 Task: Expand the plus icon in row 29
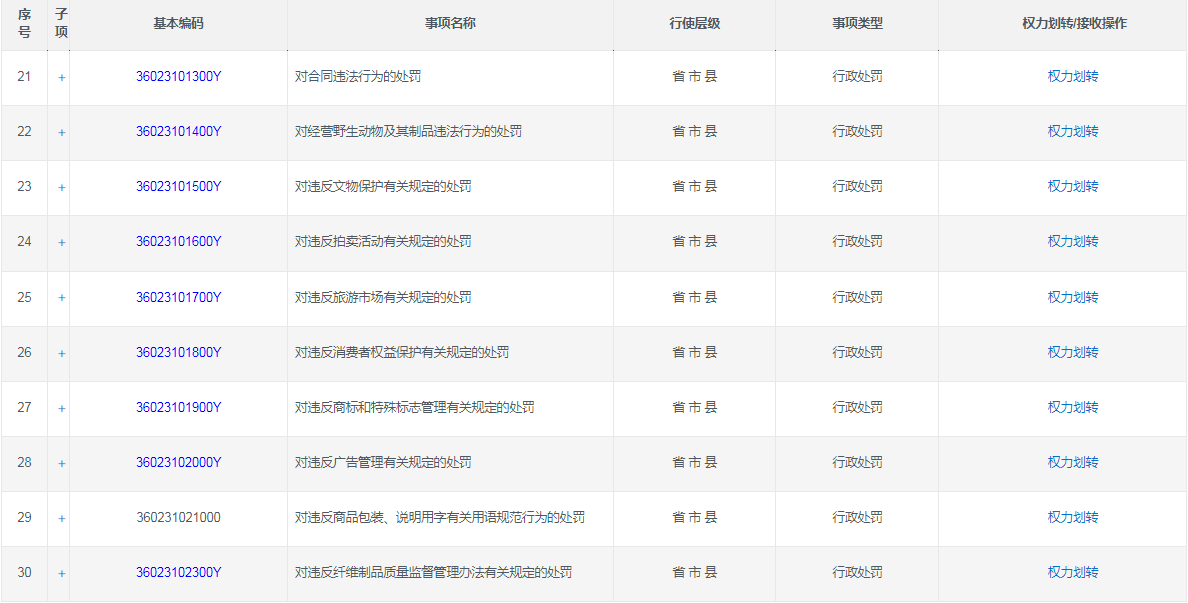coord(61,518)
